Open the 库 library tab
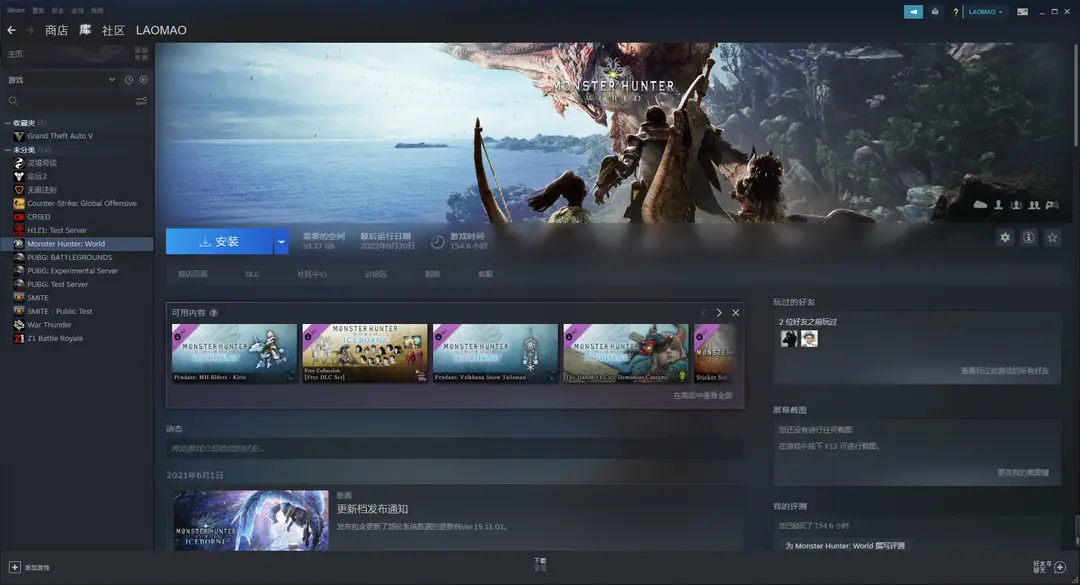 click(85, 30)
